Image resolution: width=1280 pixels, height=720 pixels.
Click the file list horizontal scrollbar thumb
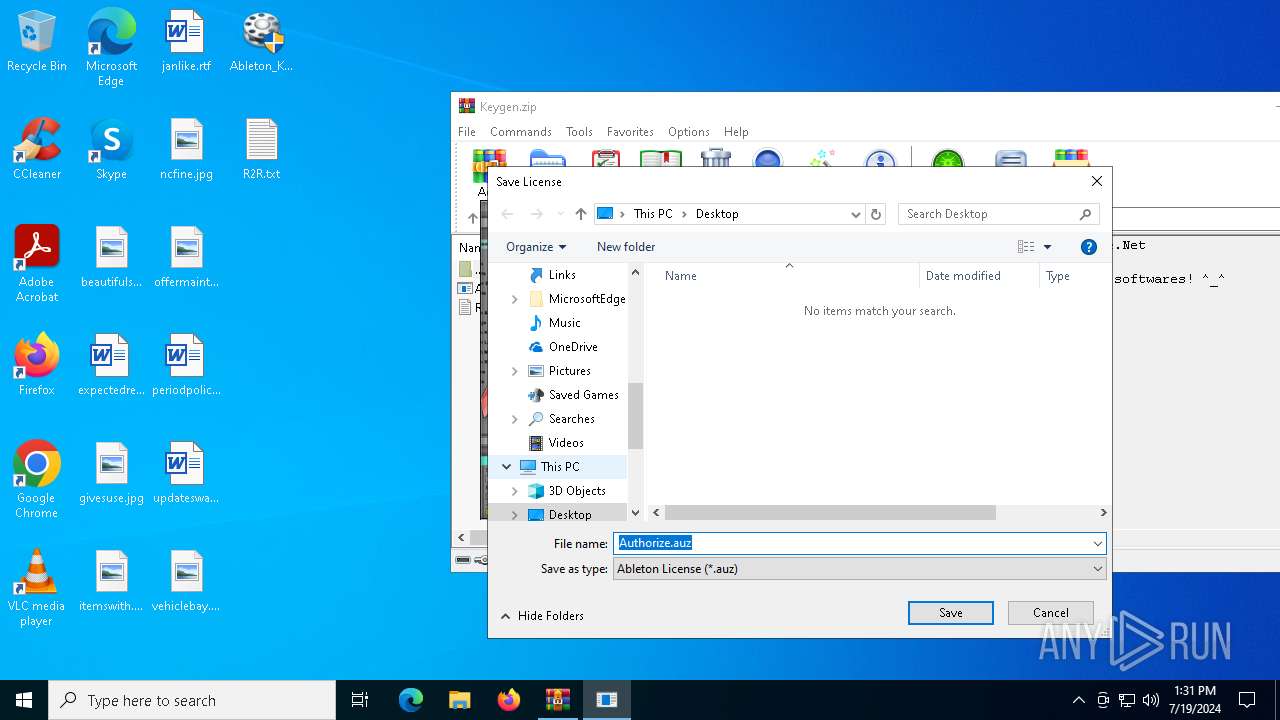click(830, 513)
